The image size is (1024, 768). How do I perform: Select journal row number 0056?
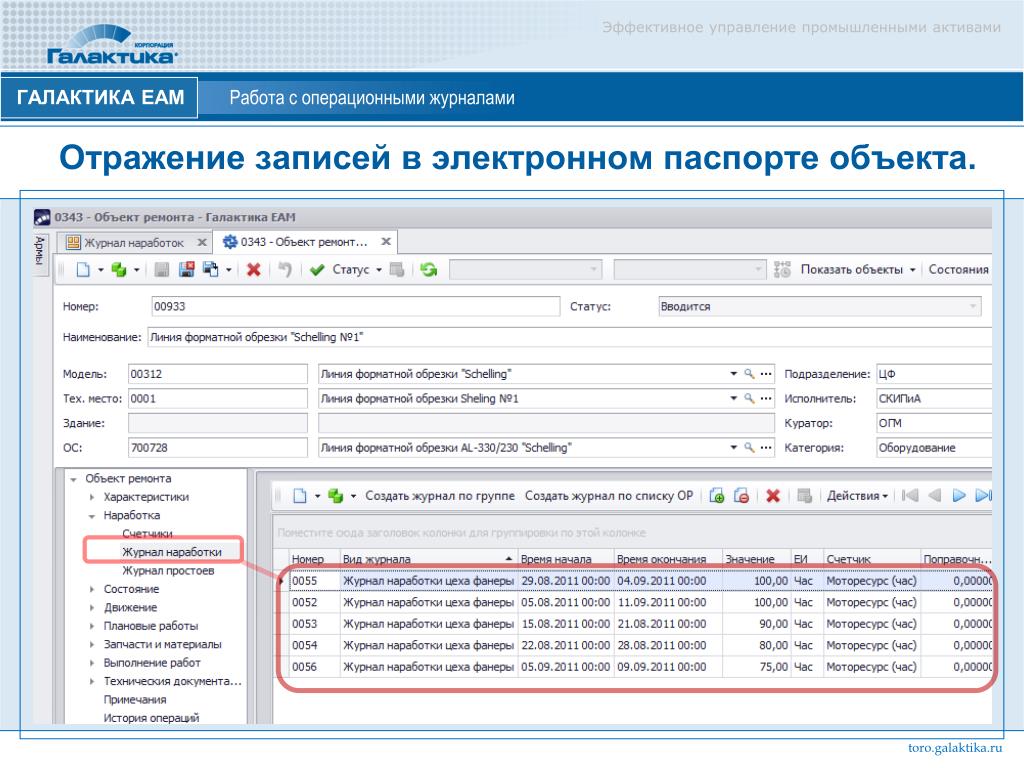[x=640, y=667]
